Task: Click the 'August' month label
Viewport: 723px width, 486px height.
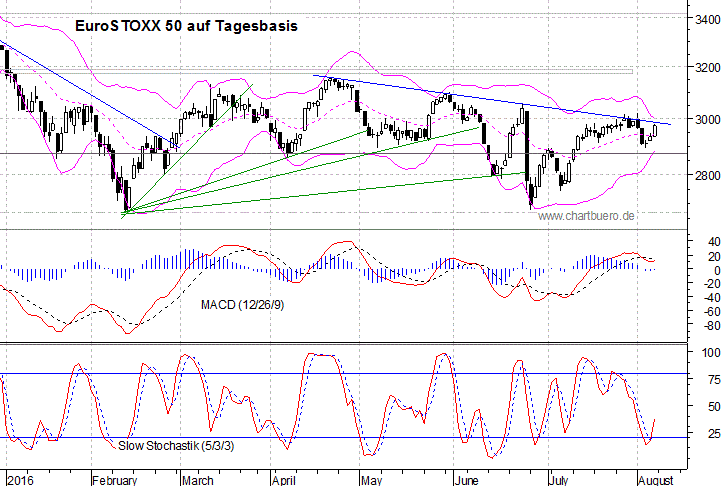Action: (656, 480)
